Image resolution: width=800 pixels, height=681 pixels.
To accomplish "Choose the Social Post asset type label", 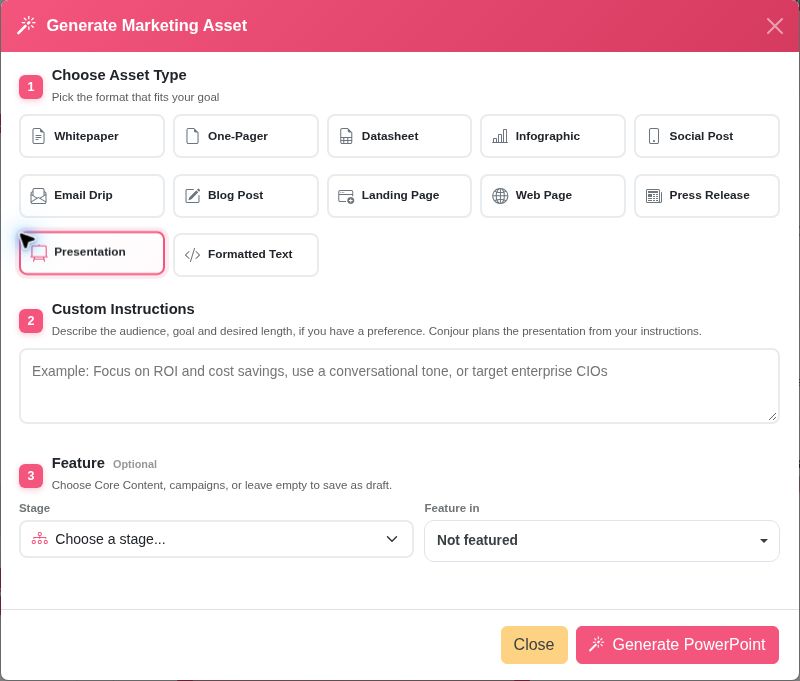I will pyautogui.click(x=701, y=136).
